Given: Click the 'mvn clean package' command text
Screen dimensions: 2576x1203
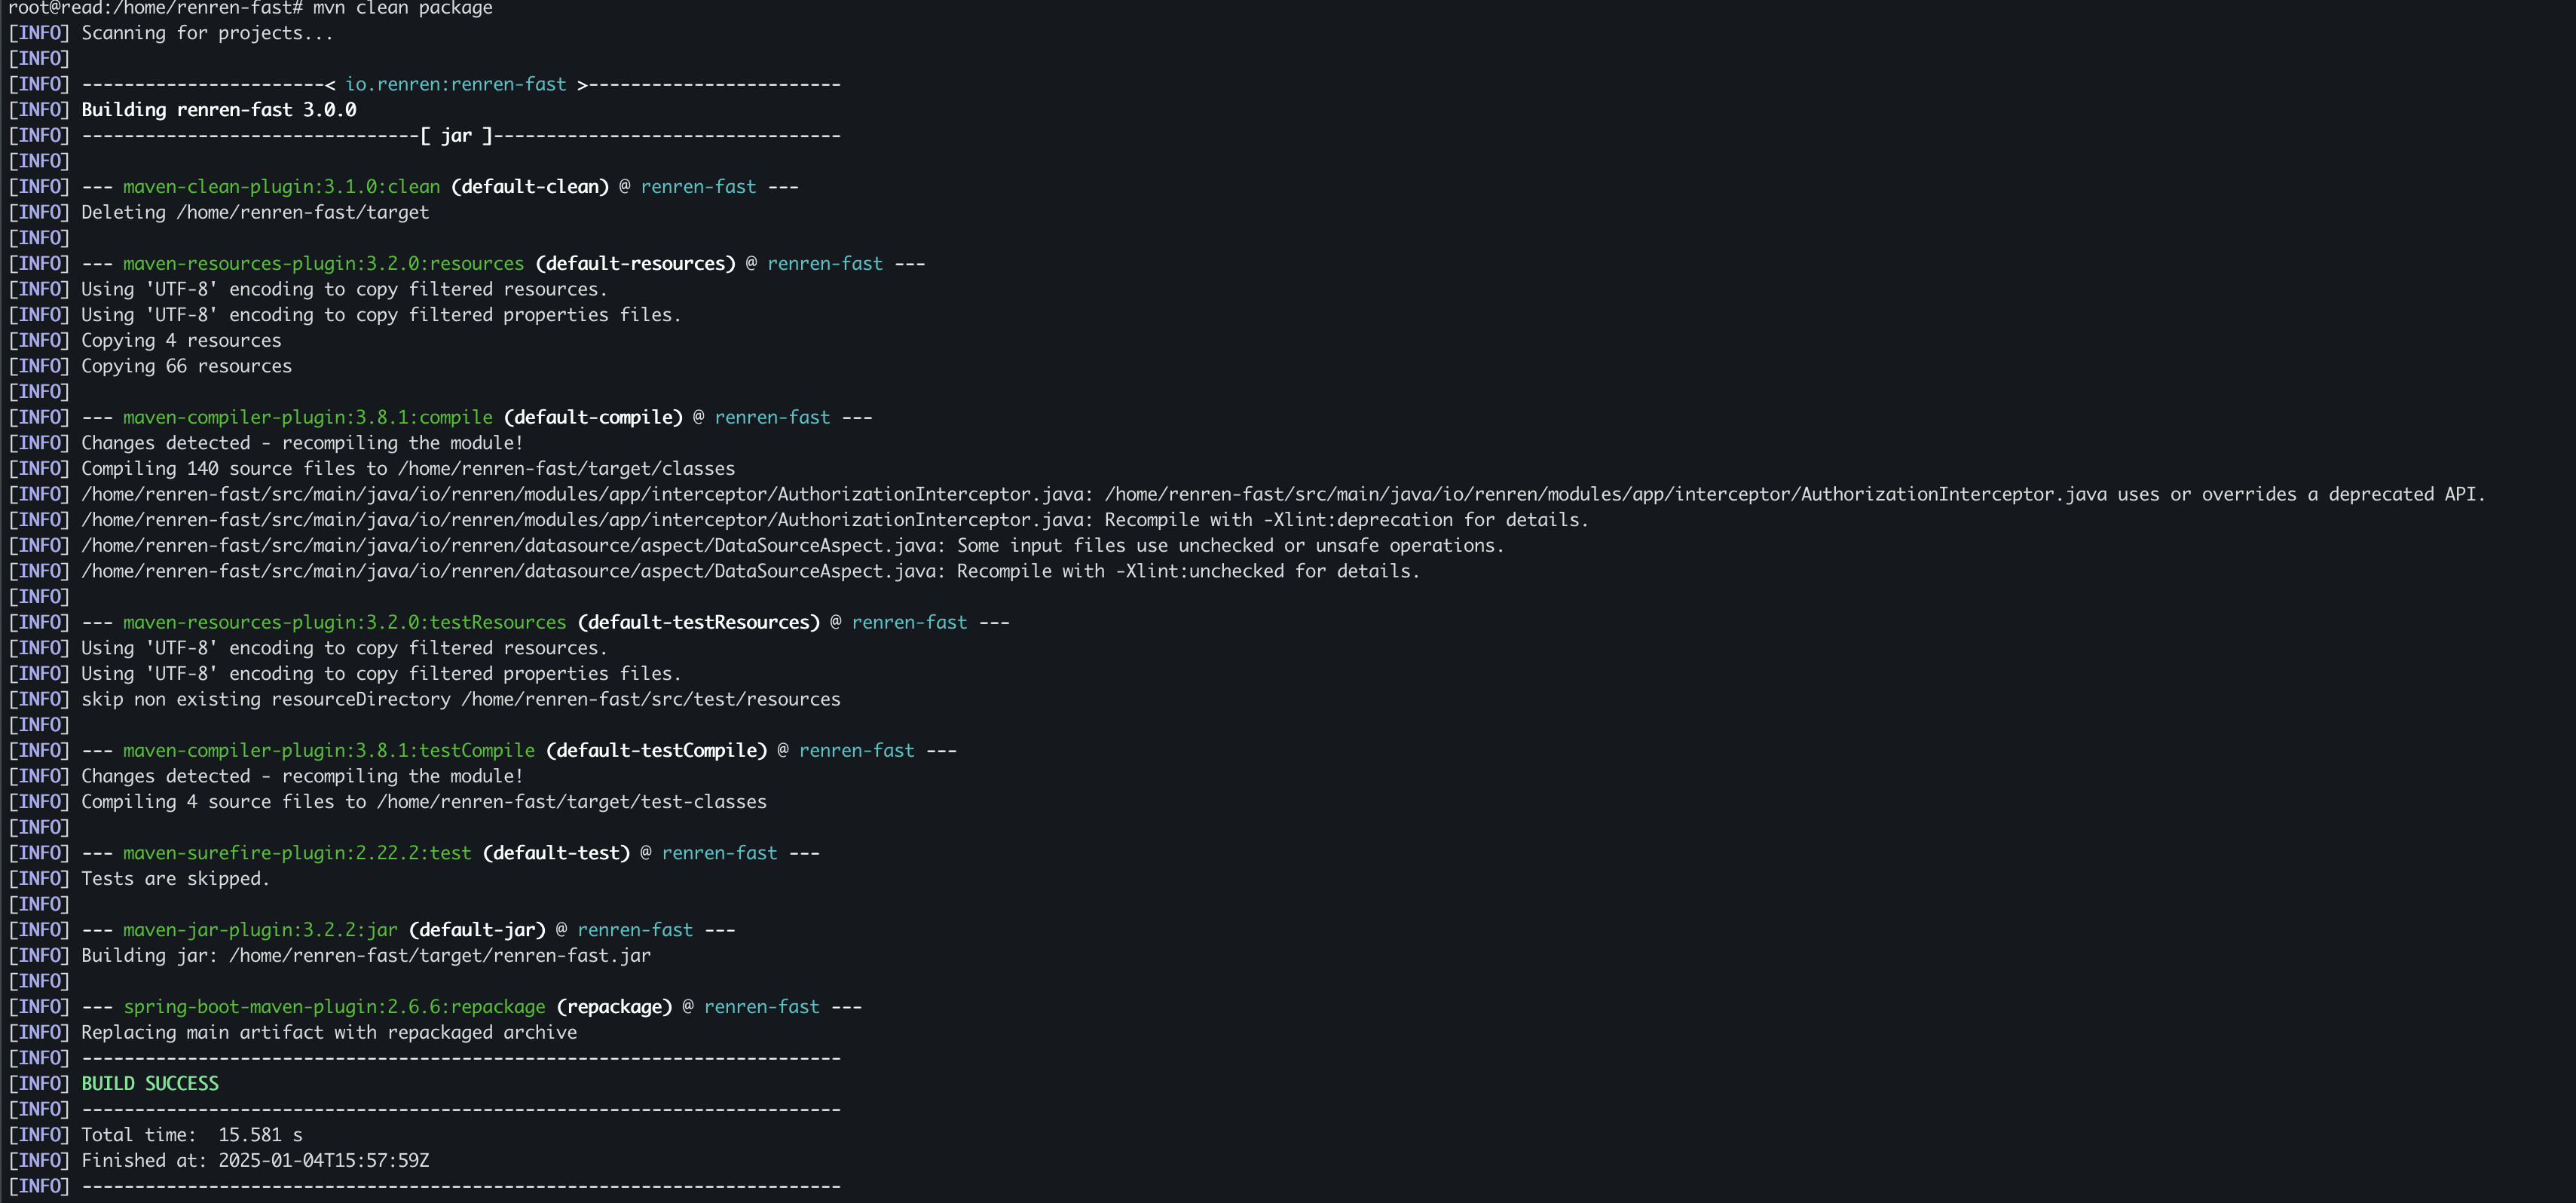Looking at the screenshot, I should (403, 8).
